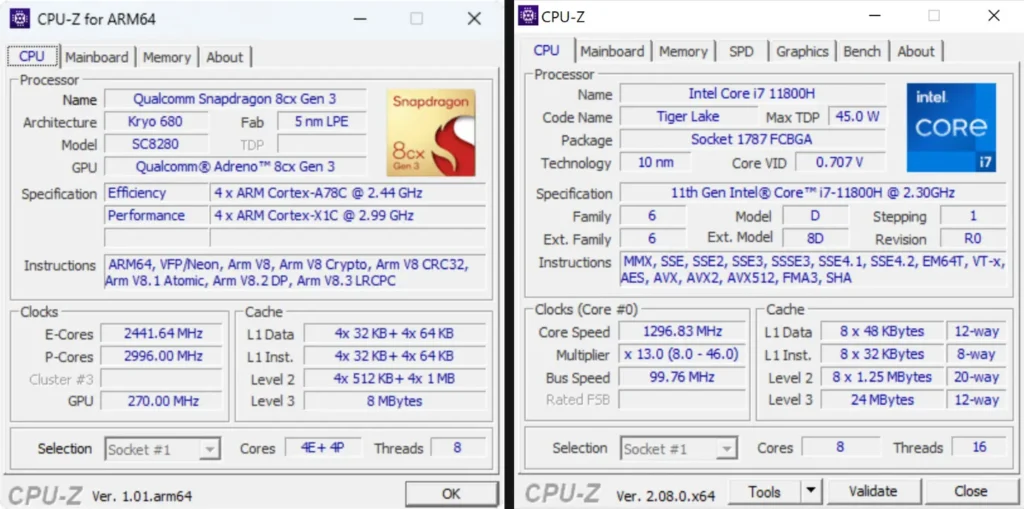
Task: Click Level 3 value 24 MBytes
Action: coord(882,399)
